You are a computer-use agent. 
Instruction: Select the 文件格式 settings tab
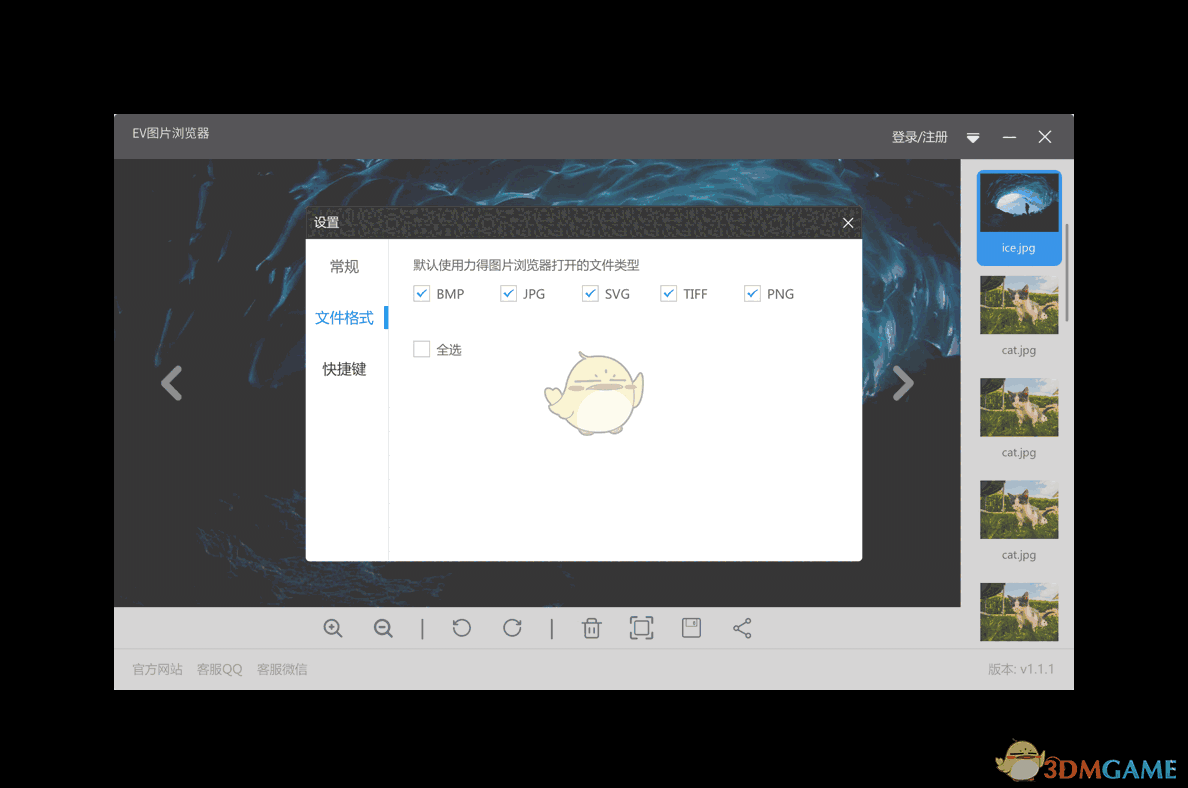coord(345,318)
